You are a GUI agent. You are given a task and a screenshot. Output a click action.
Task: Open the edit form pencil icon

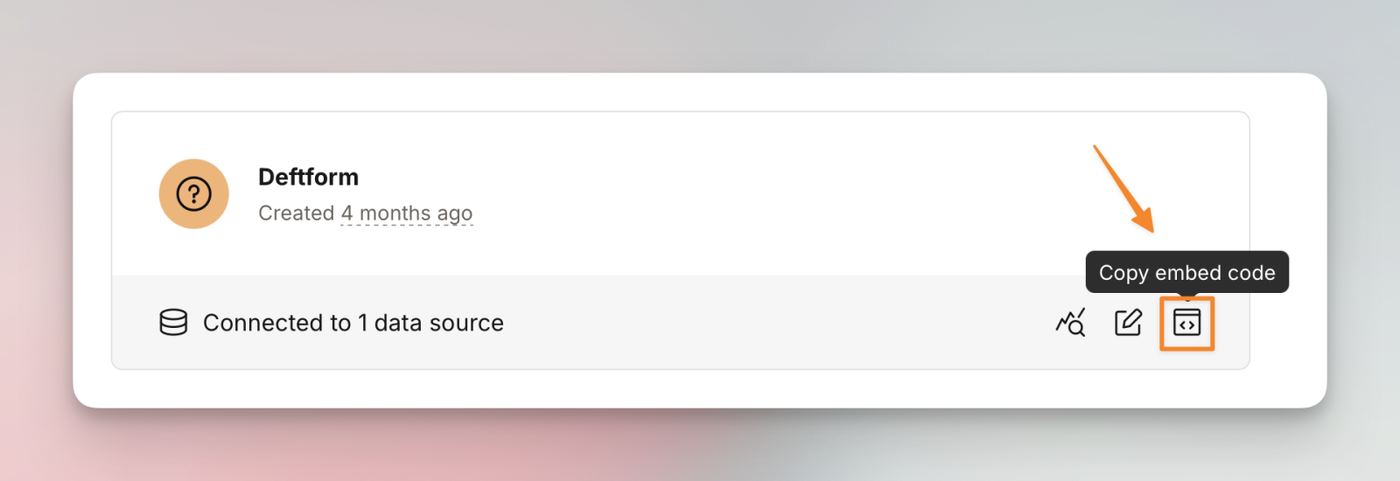point(1128,323)
